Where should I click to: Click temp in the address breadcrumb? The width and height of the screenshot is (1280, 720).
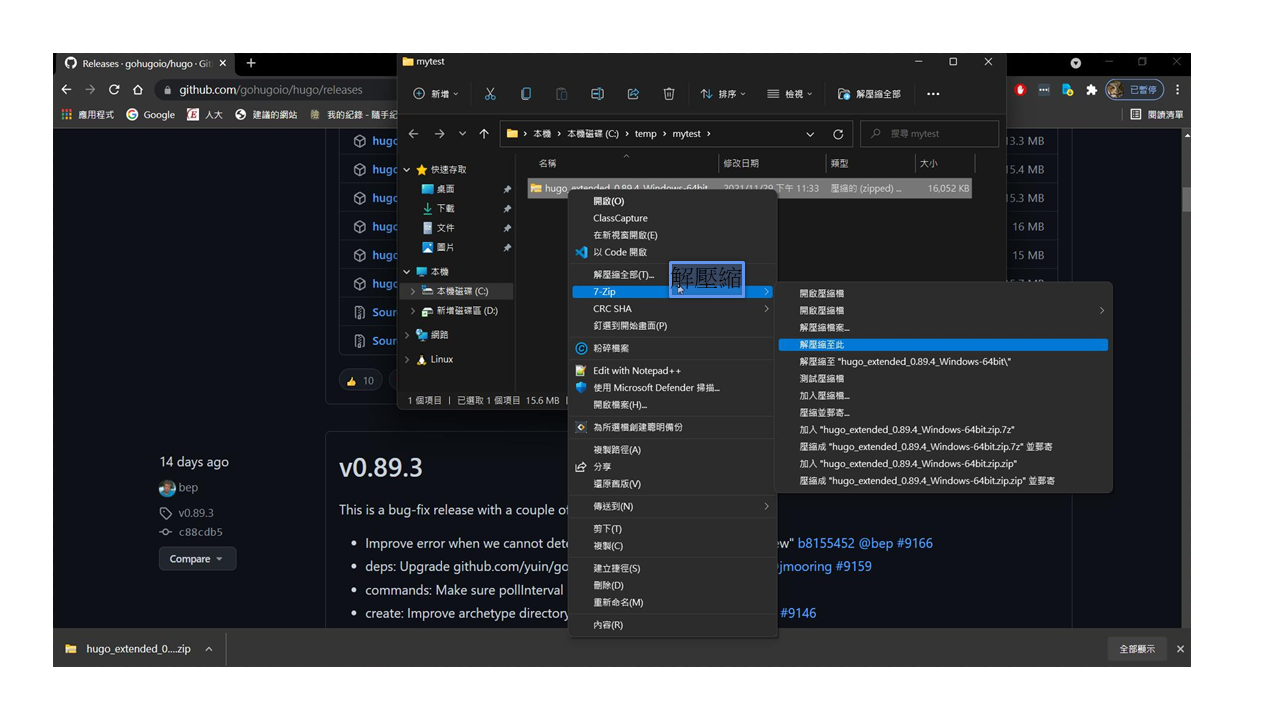tap(646, 134)
